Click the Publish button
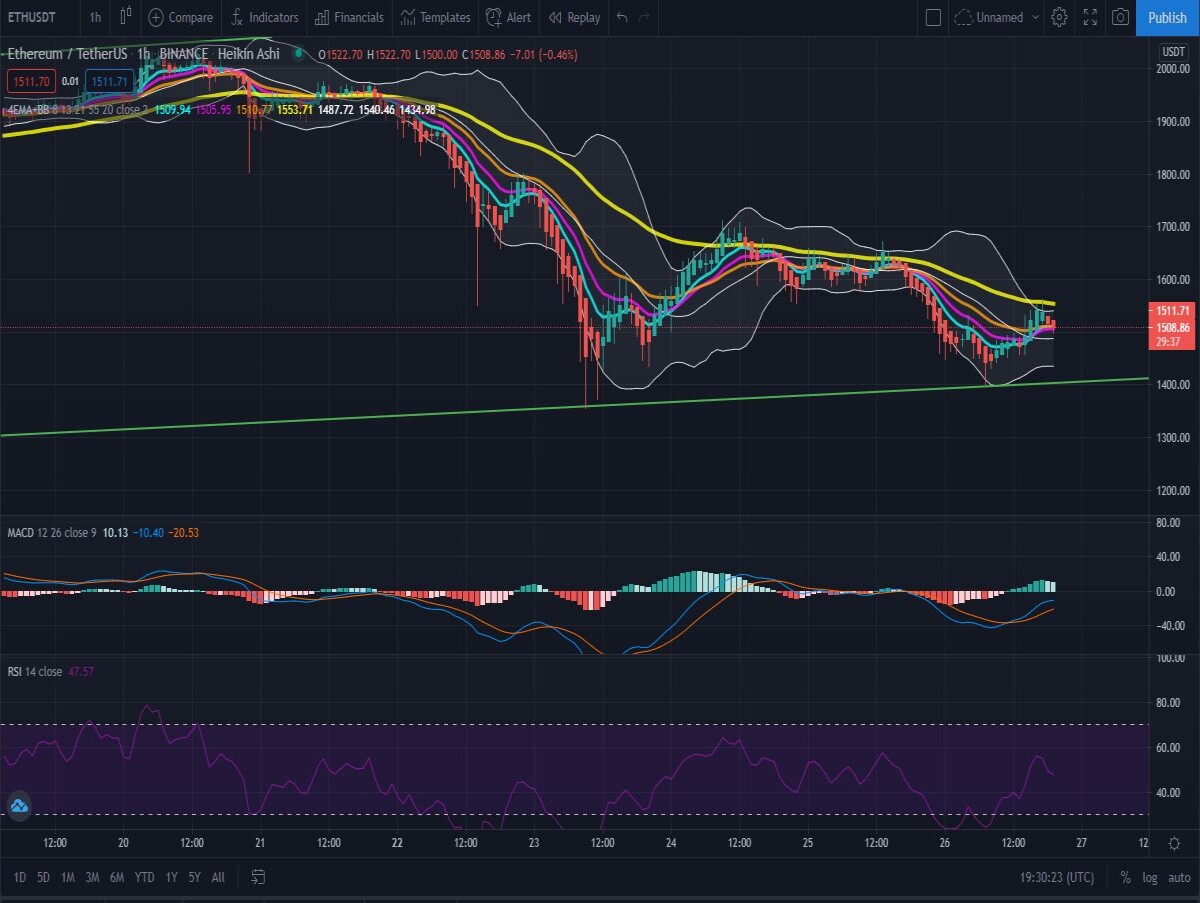This screenshot has height=903, width=1200. 1167,17
